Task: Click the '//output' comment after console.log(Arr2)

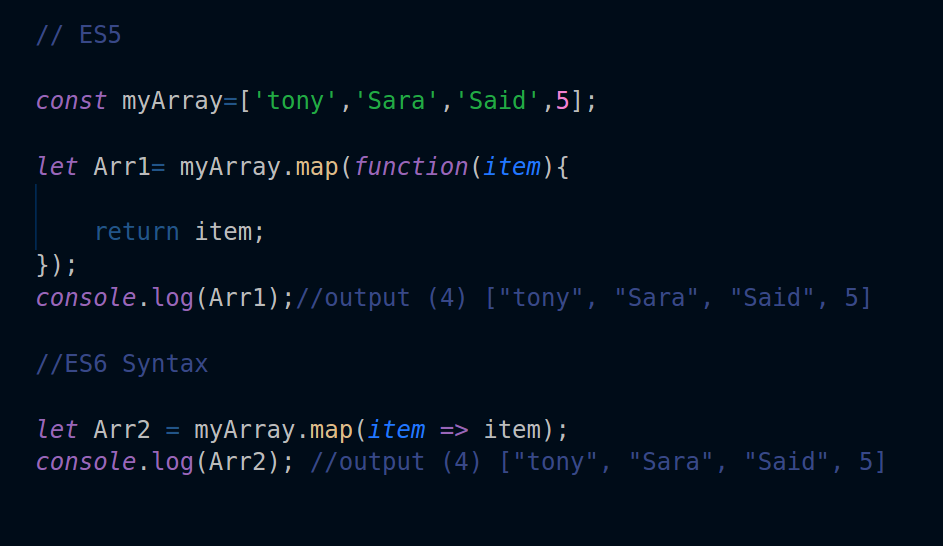Action: pyautogui.click(x=598, y=462)
